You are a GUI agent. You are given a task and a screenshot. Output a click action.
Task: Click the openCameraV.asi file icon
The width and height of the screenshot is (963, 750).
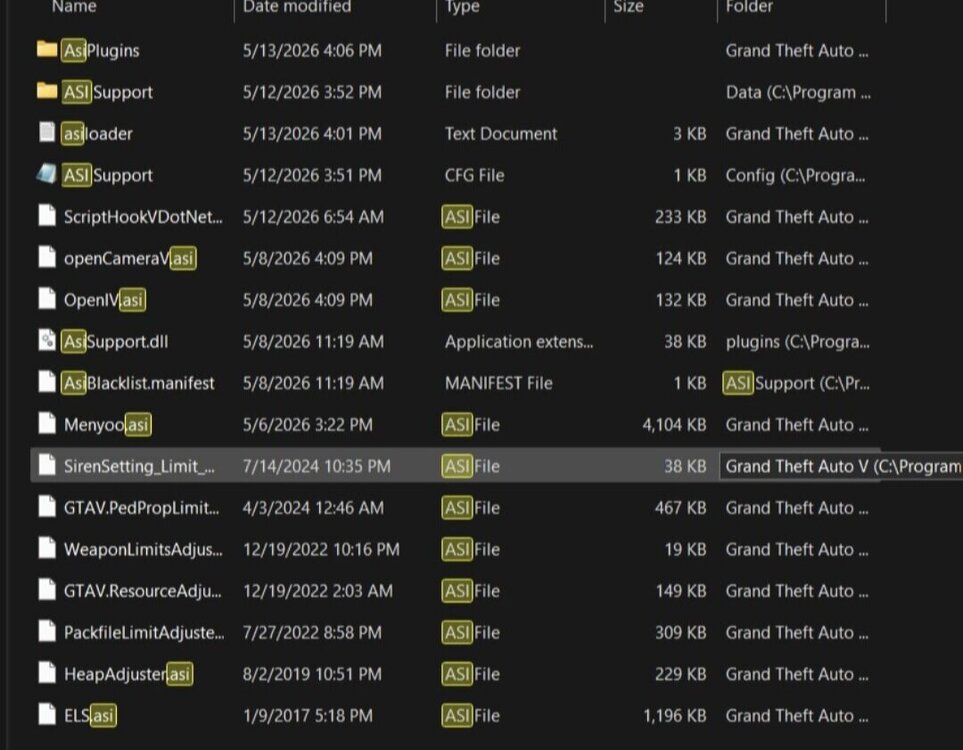click(x=47, y=257)
